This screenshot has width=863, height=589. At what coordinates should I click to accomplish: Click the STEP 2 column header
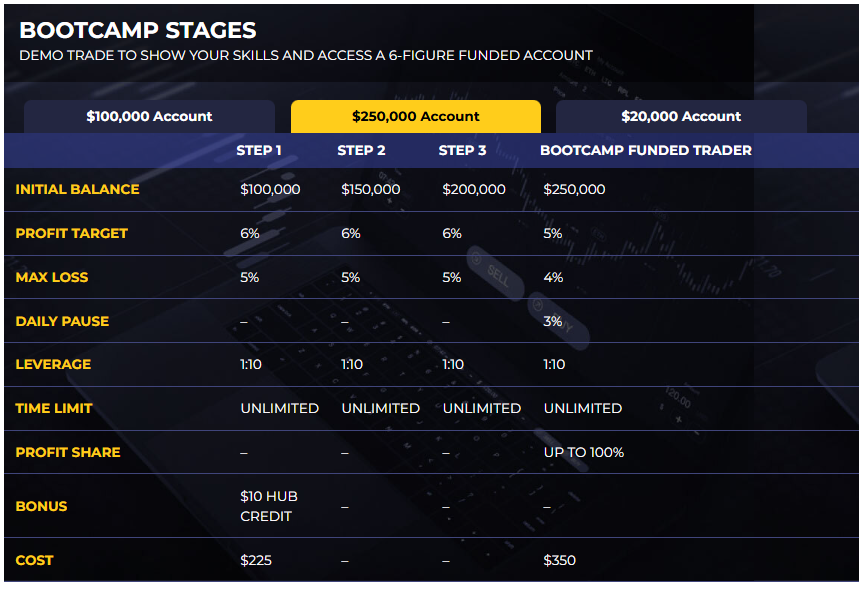click(x=361, y=150)
